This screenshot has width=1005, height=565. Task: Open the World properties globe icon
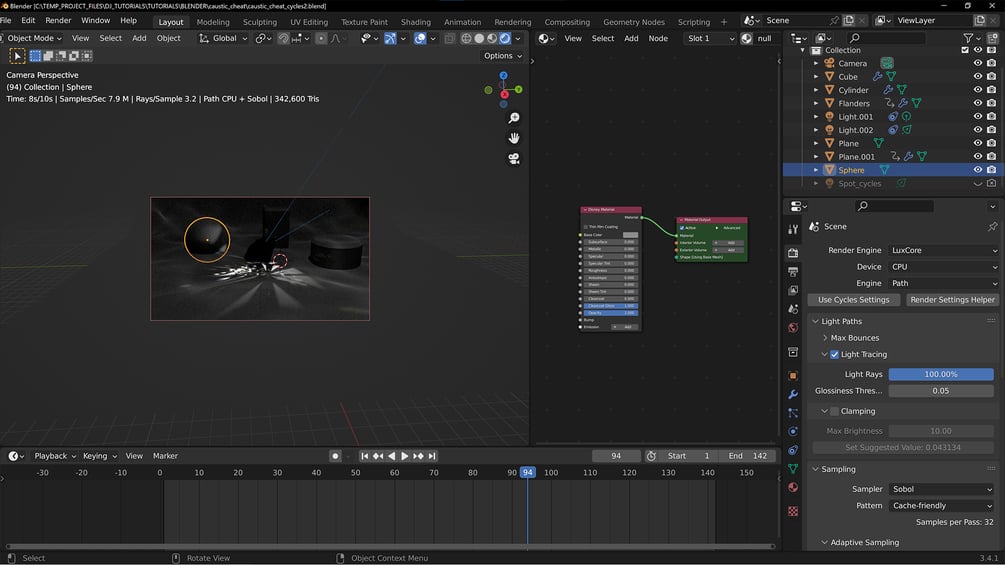tap(793, 328)
